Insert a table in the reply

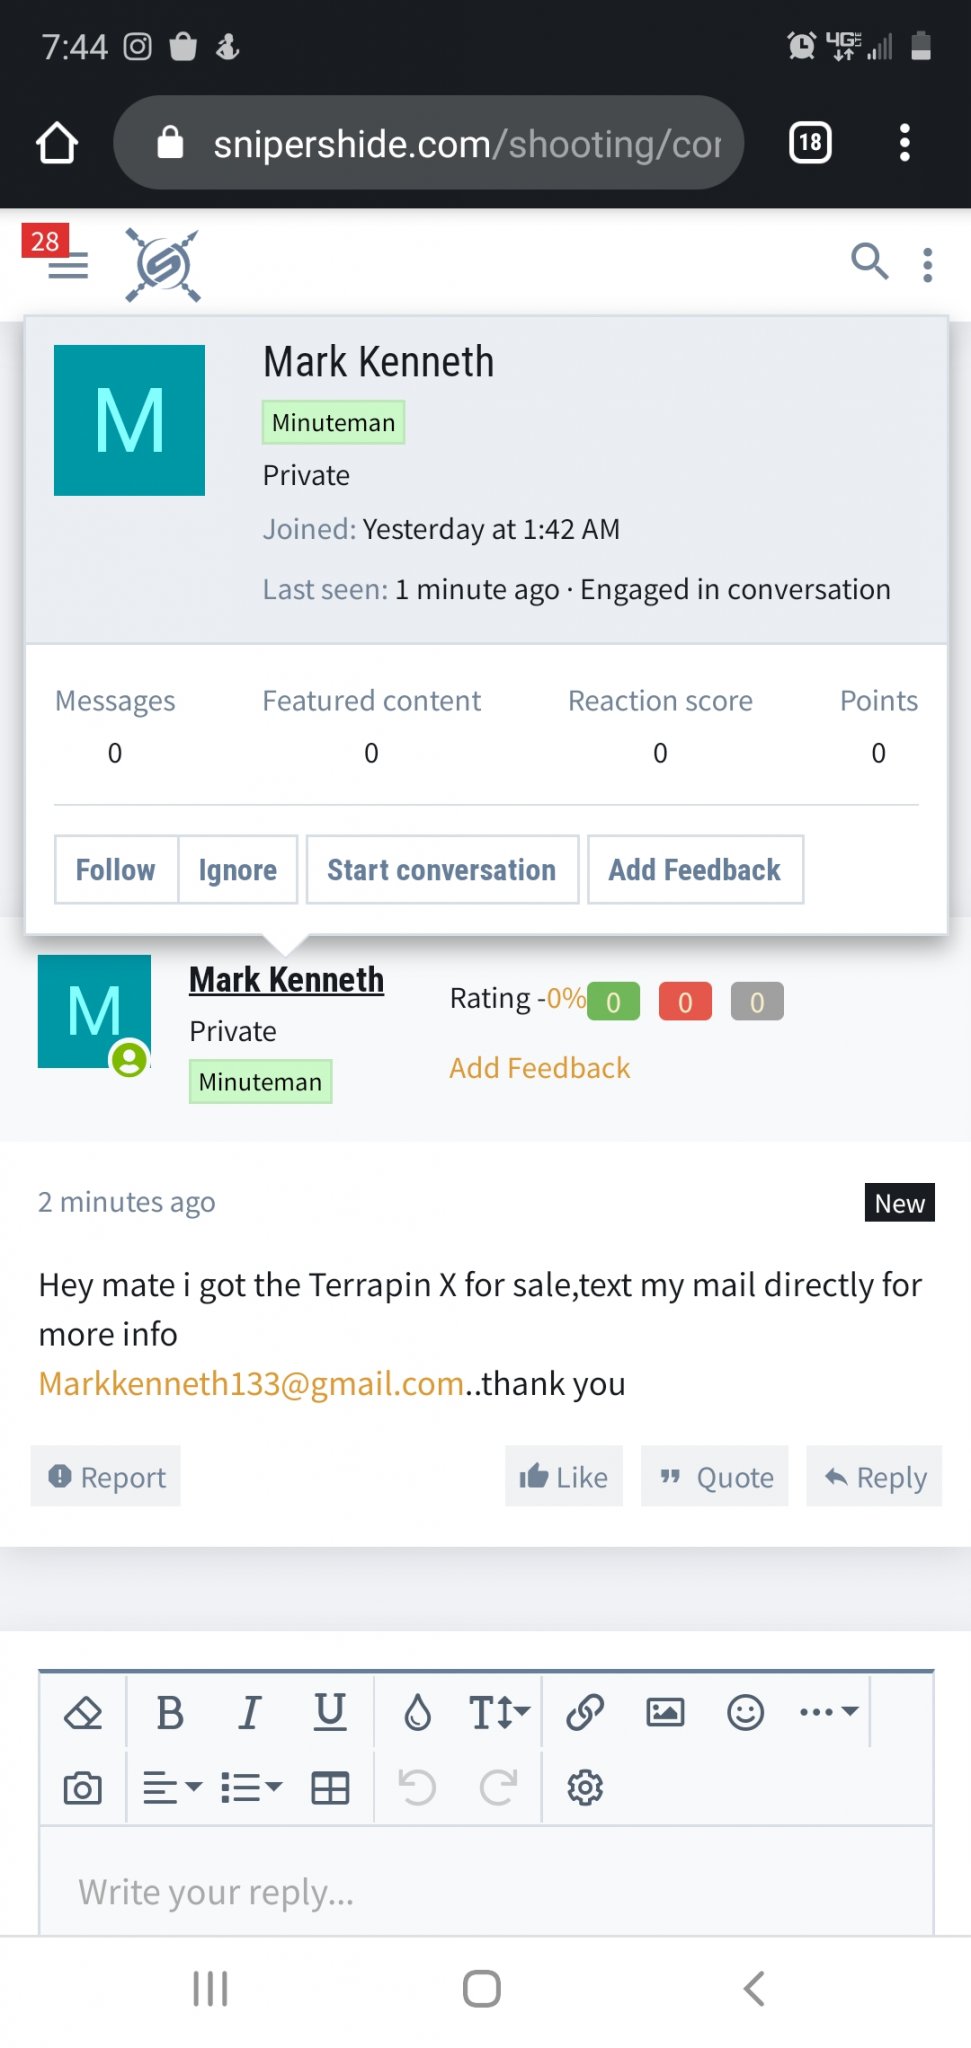330,1788
